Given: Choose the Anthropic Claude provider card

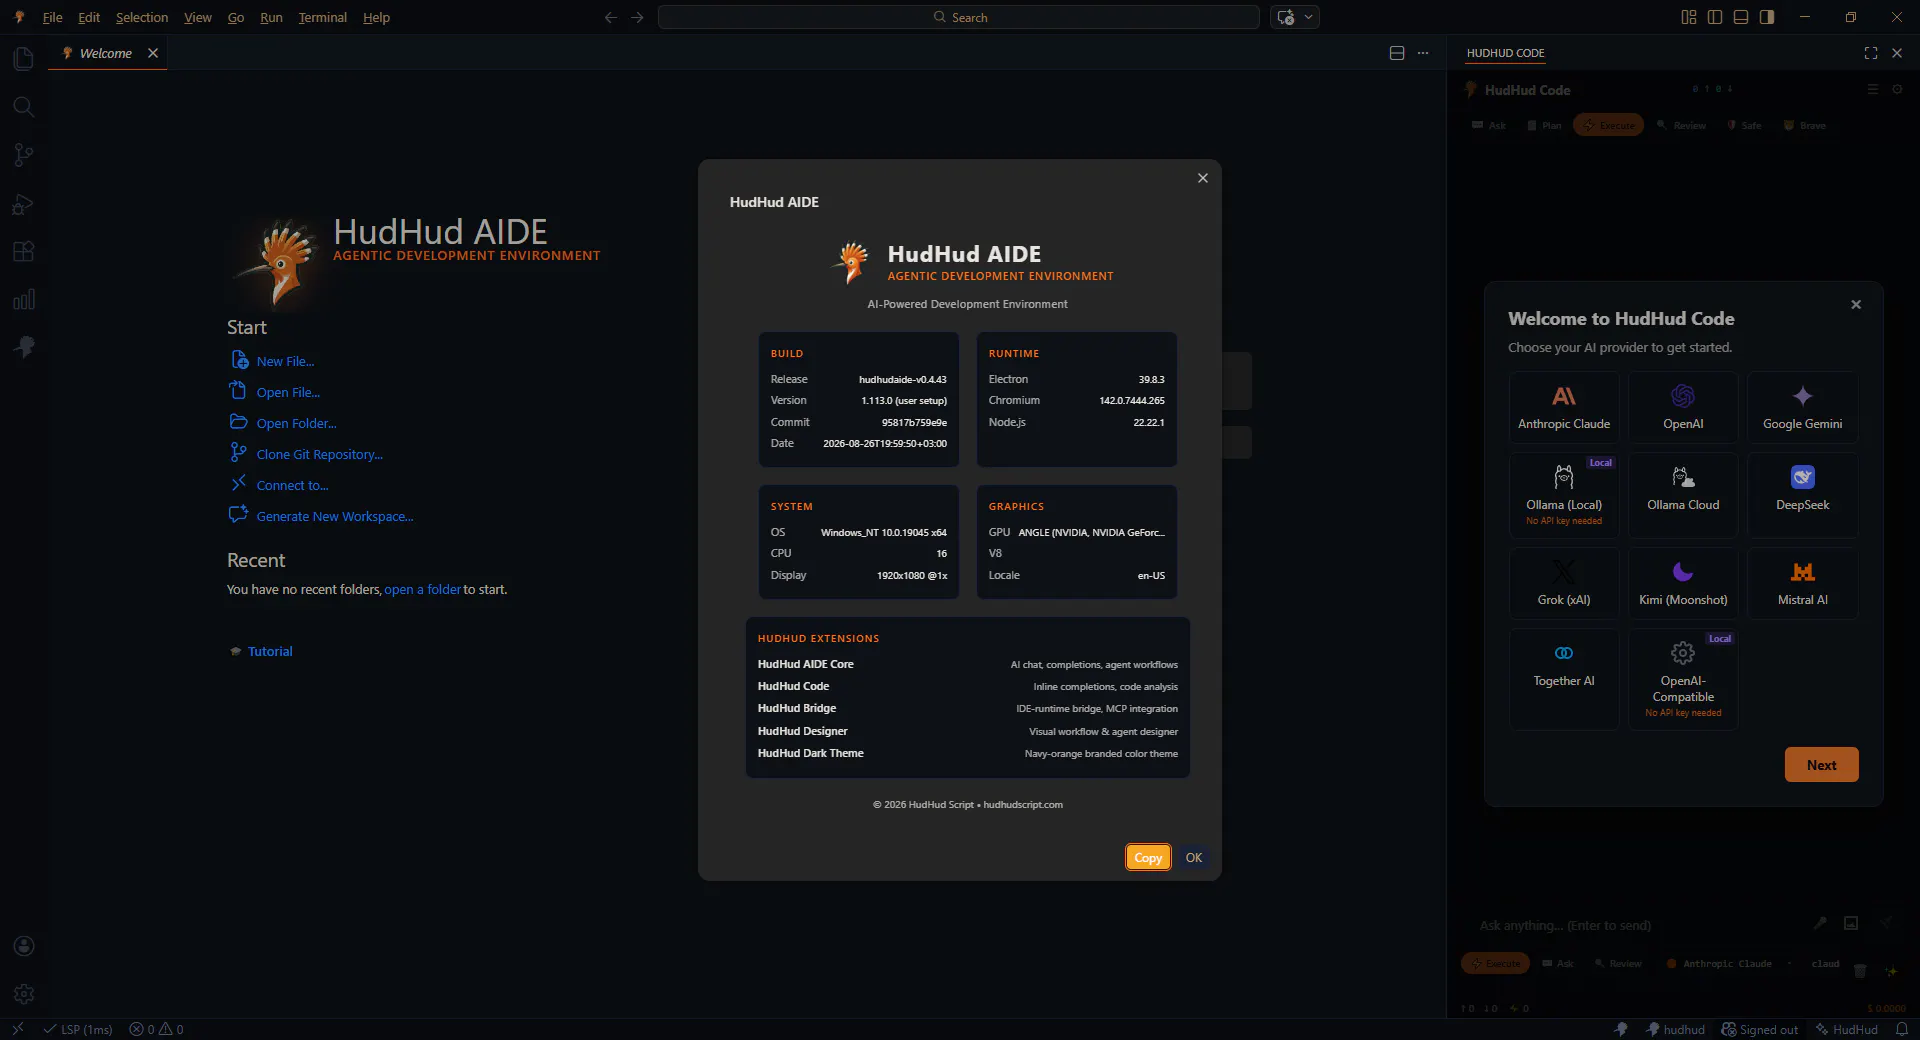Looking at the screenshot, I should point(1564,407).
